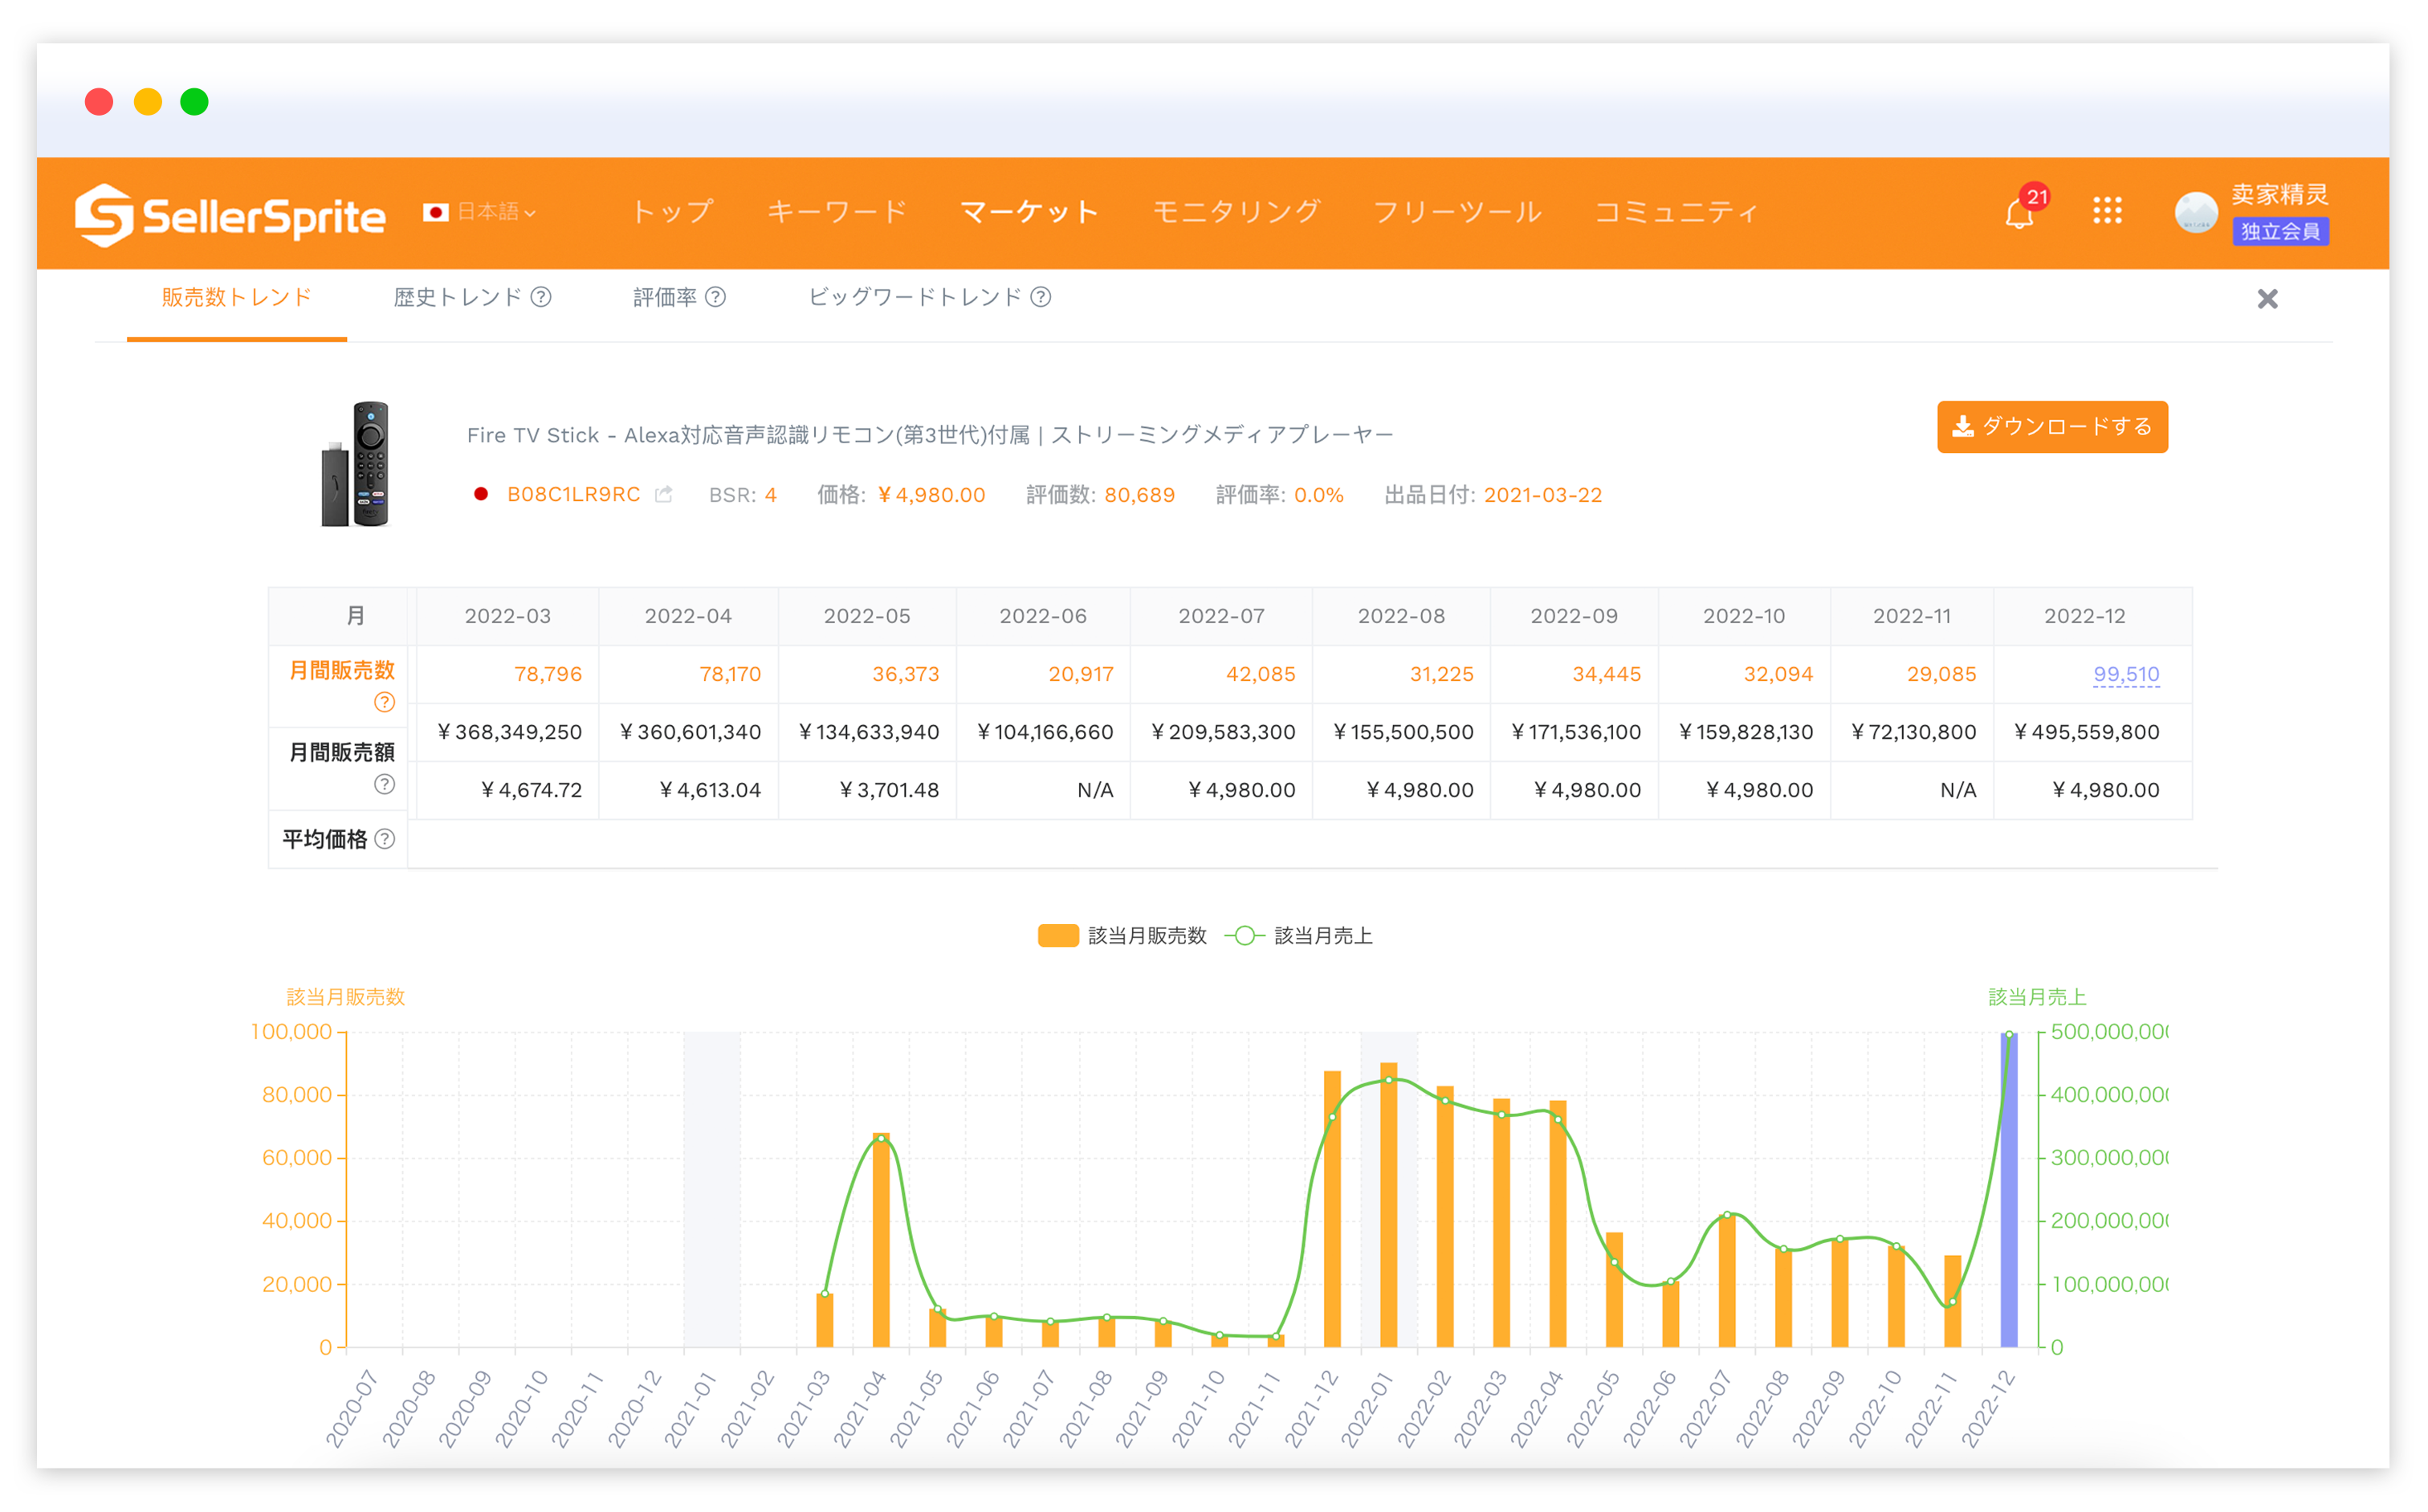Click the 78,796 monthly sales cell

(508, 674)
